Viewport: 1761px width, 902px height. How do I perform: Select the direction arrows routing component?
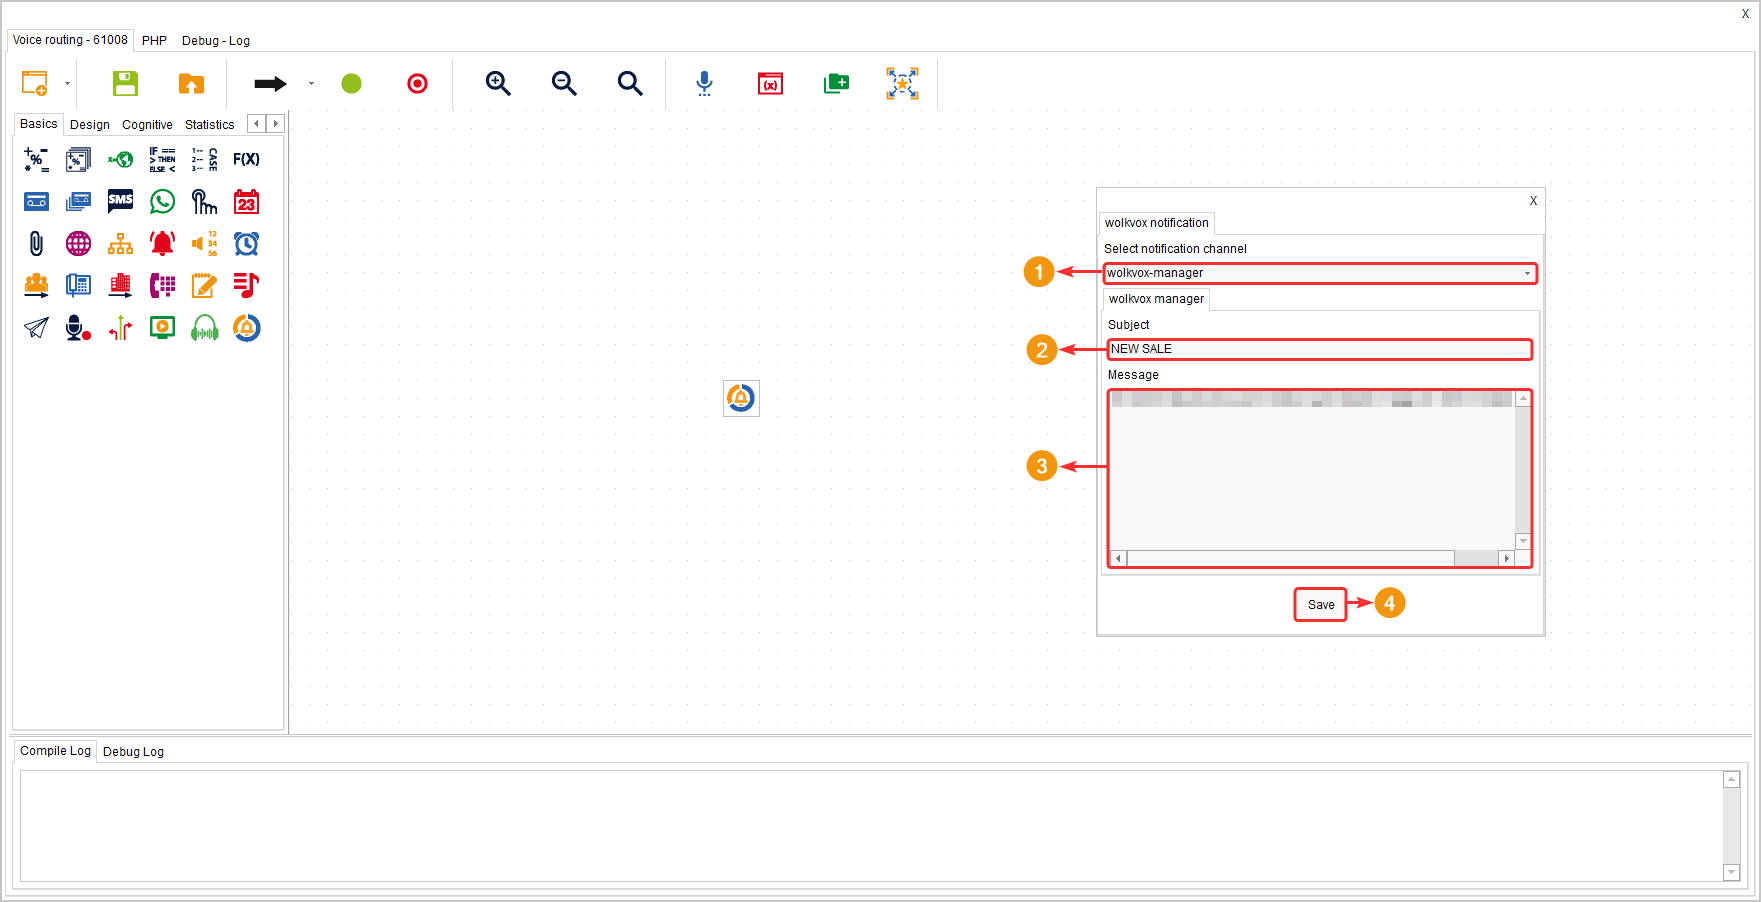coord(120,327)
